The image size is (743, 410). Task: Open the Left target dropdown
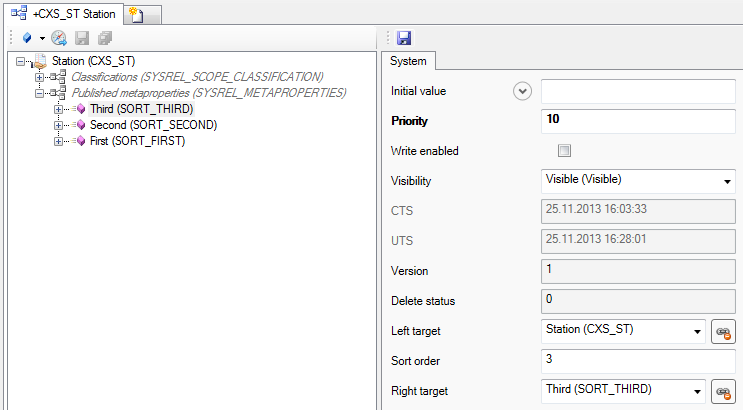696,331
